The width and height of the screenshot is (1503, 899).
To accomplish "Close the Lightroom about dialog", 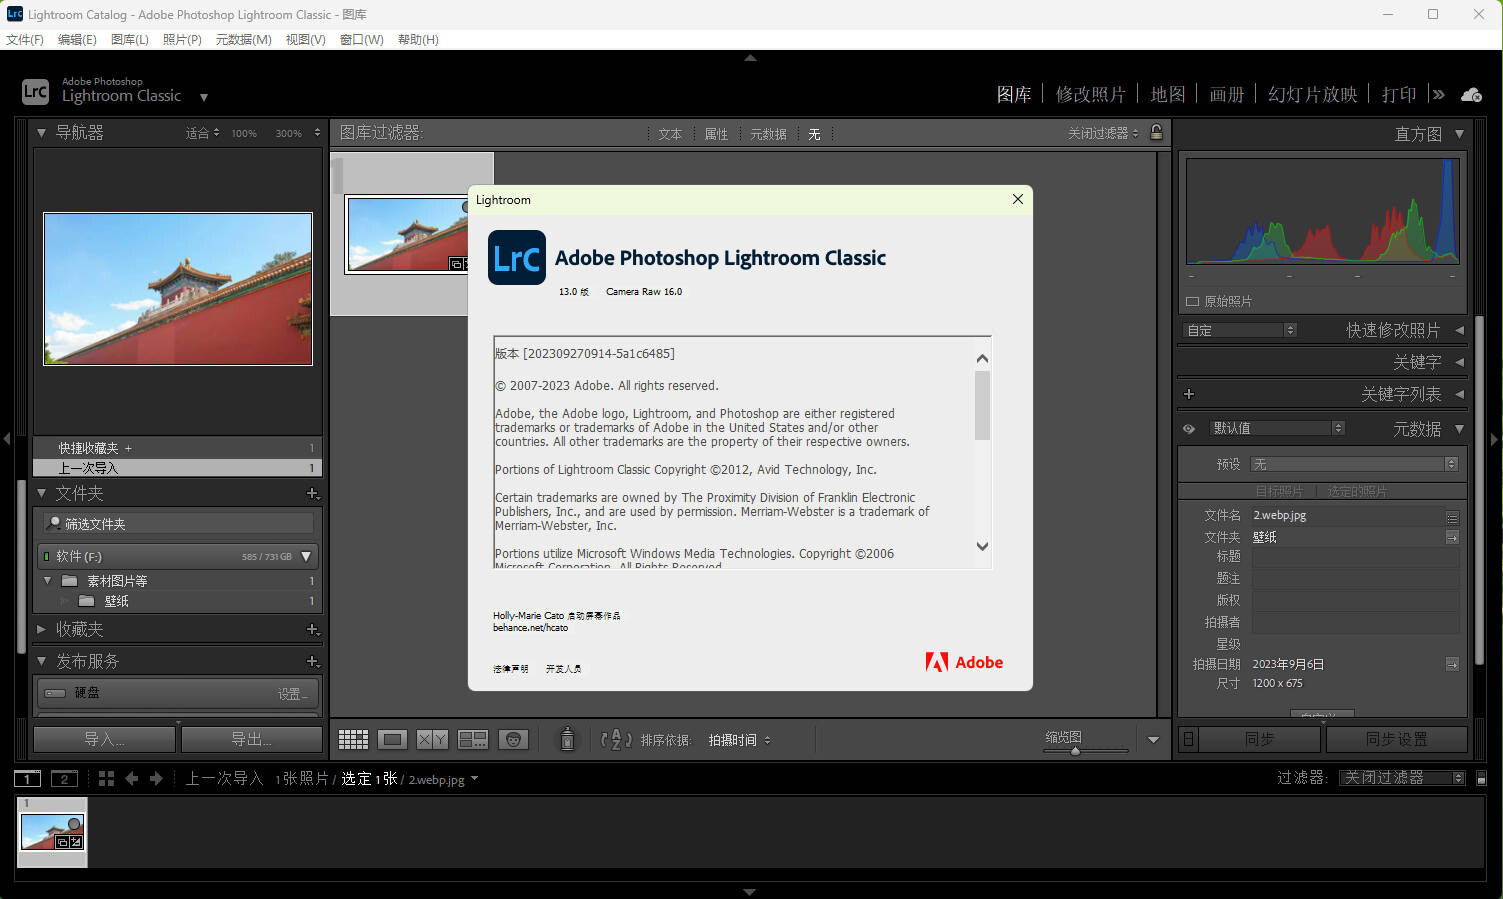I will pos(1017,199).
